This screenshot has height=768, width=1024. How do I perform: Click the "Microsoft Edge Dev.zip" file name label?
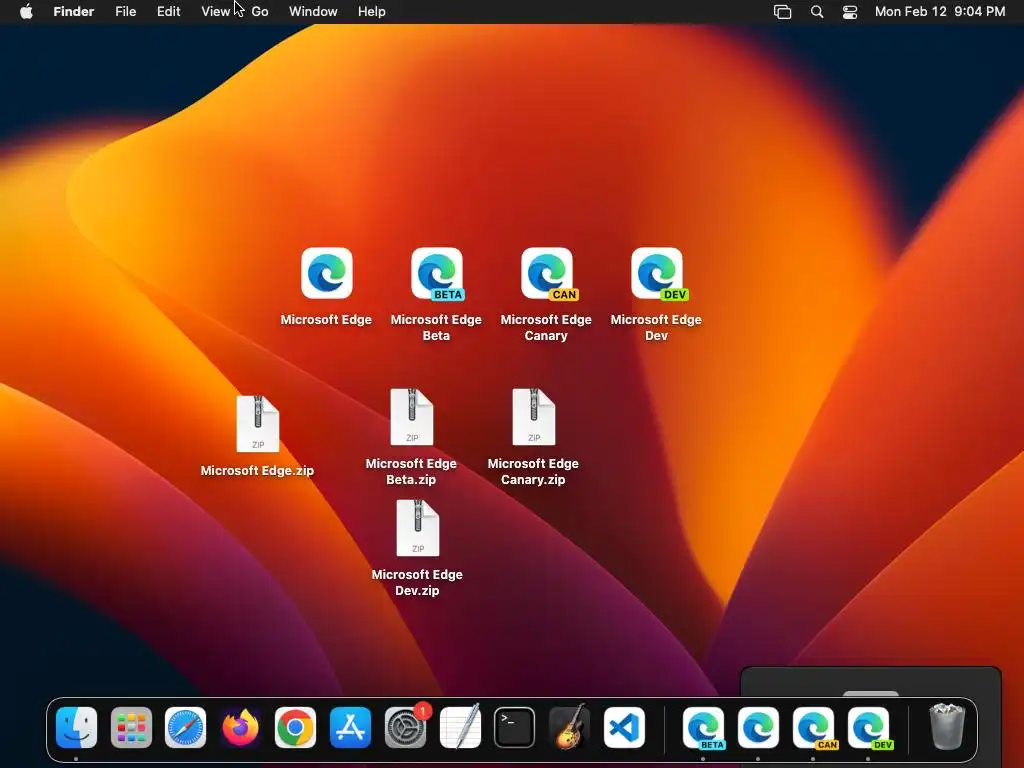pyautogui.click(x=417, y=582)
